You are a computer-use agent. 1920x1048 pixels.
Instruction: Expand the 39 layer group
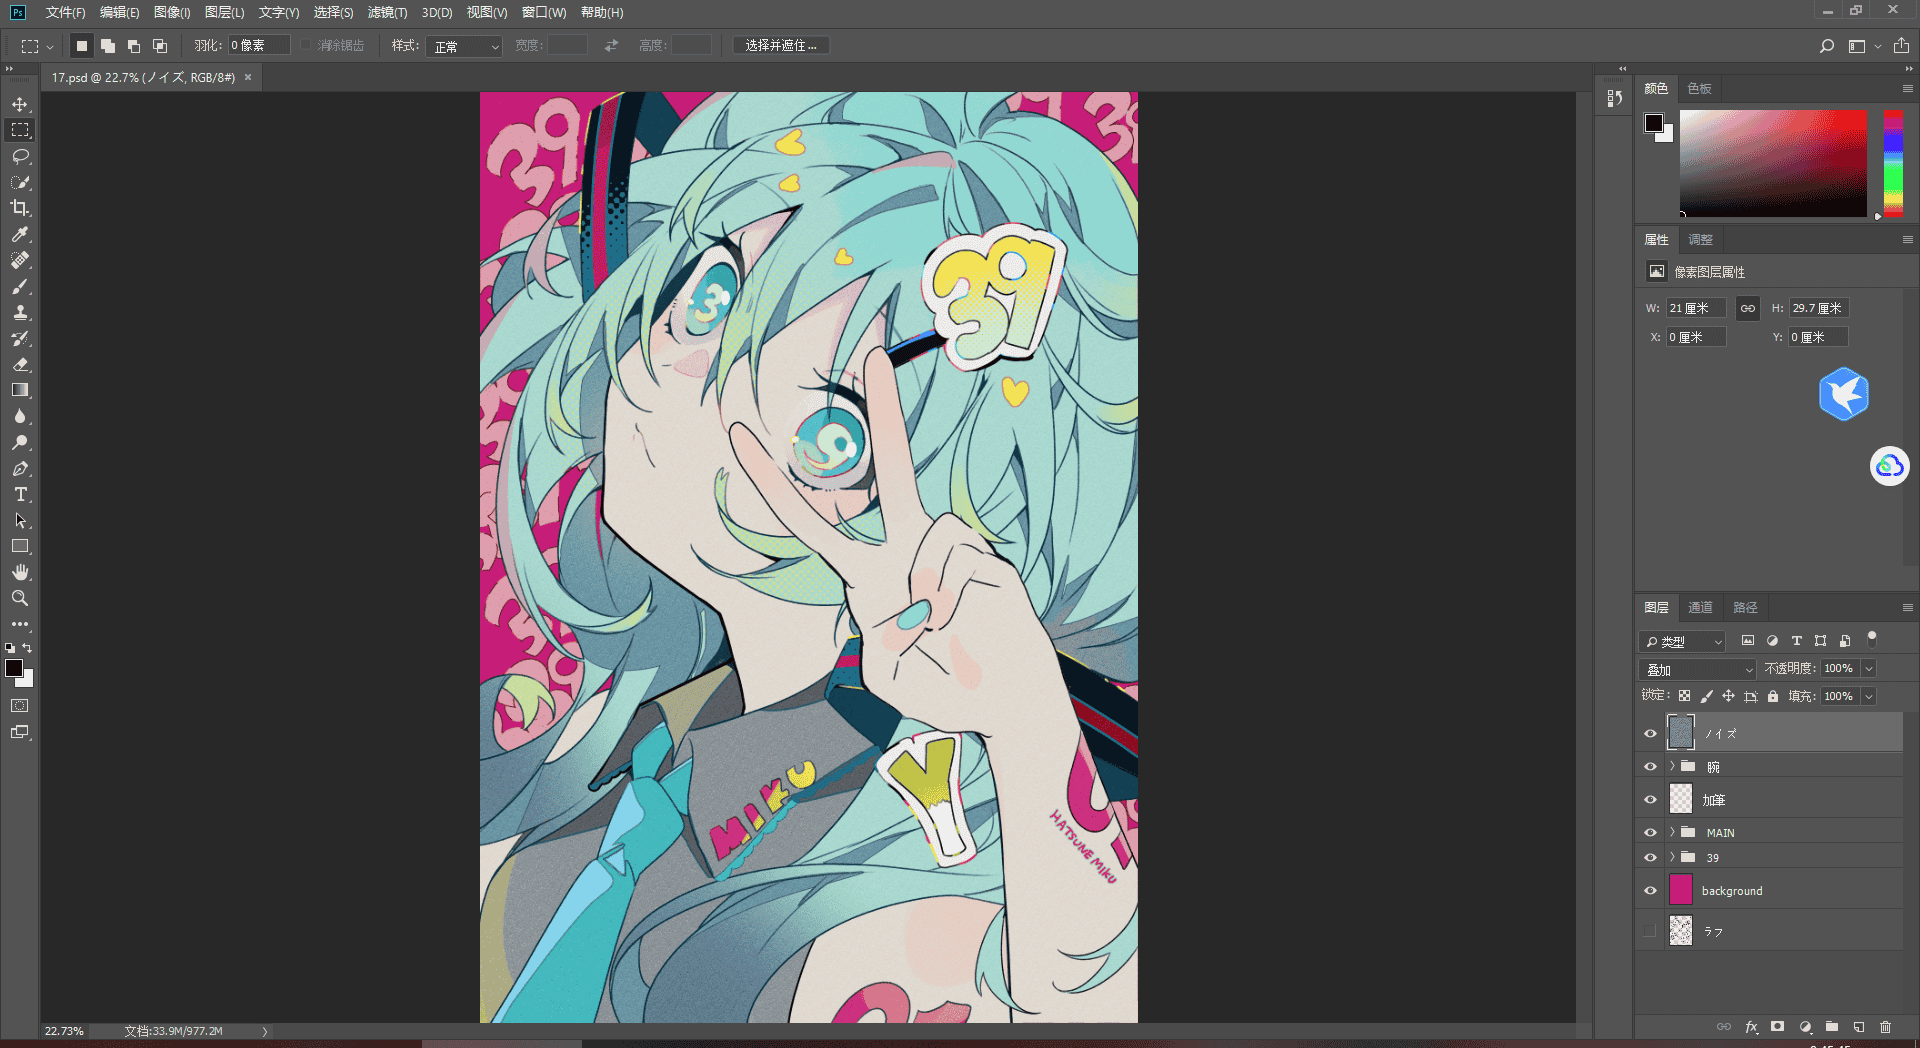point(1672,857)
